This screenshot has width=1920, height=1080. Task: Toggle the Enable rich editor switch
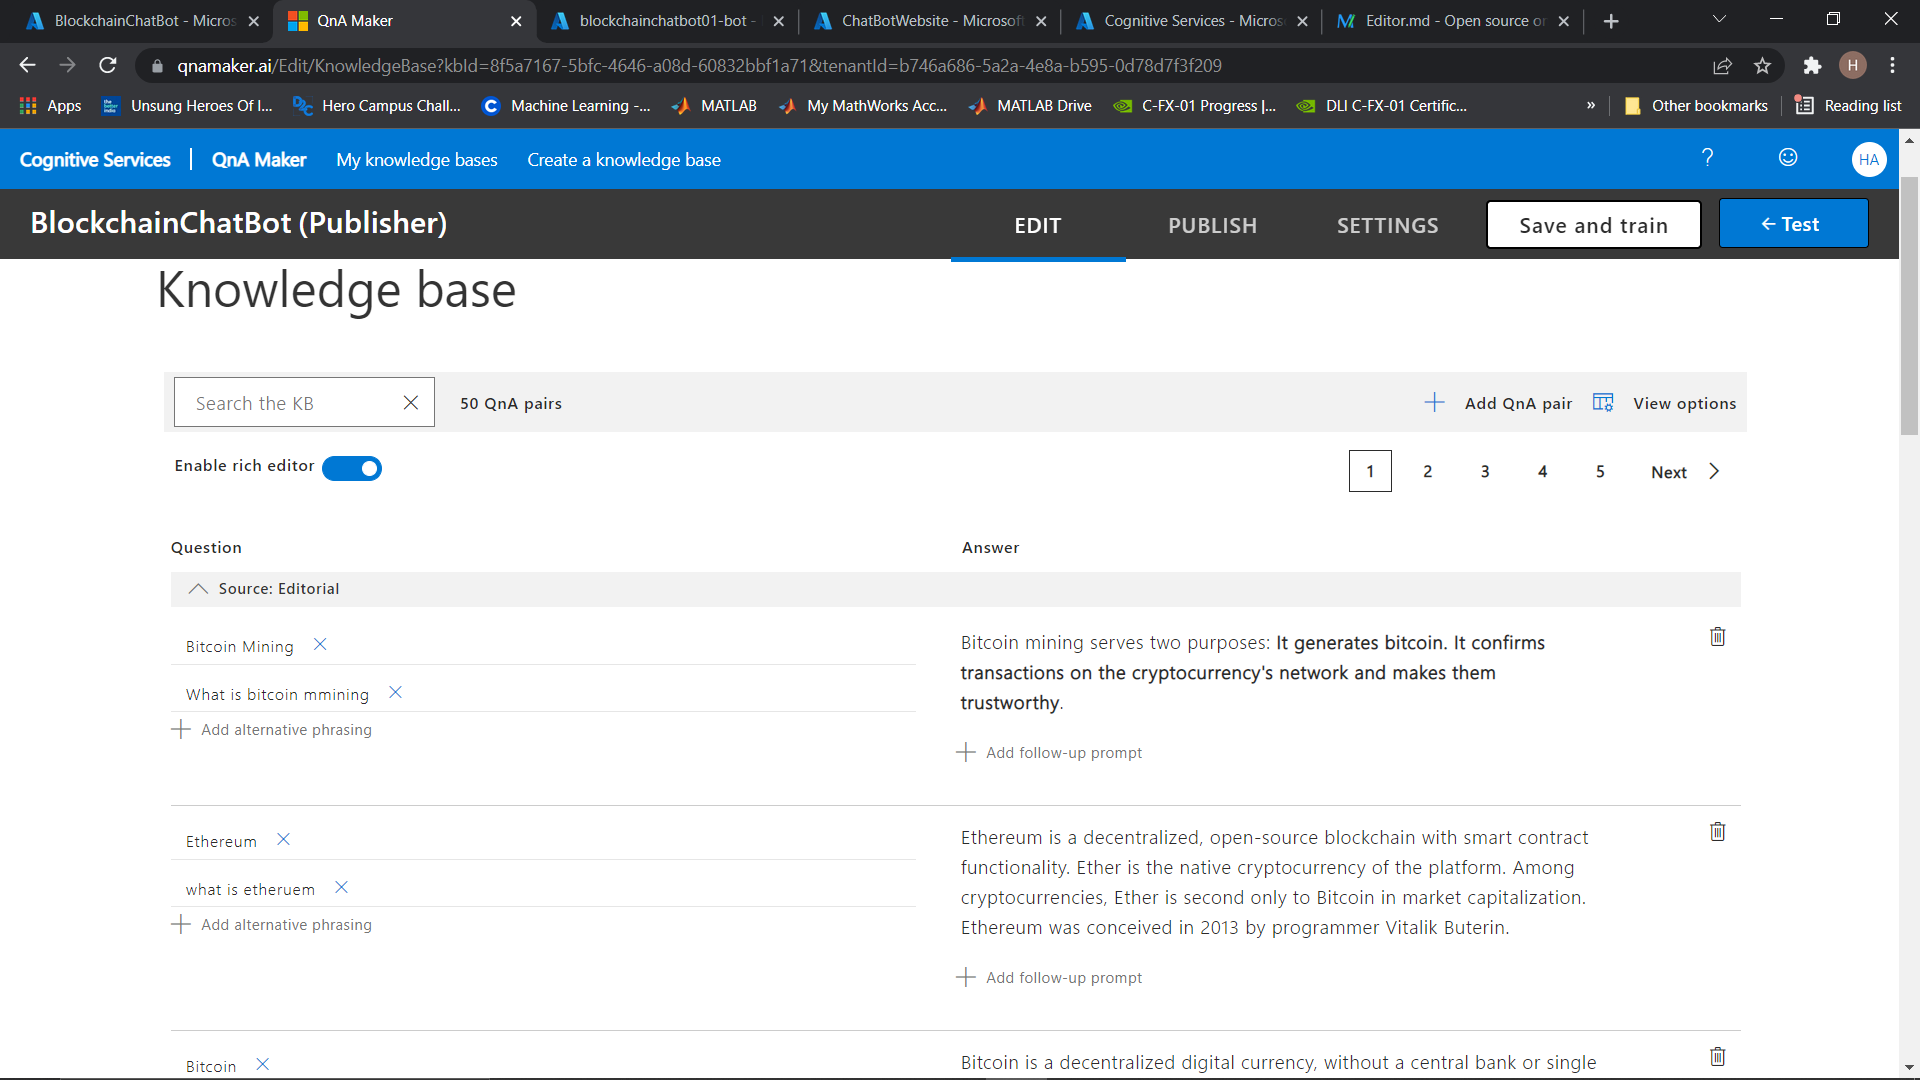coord(352,468)
